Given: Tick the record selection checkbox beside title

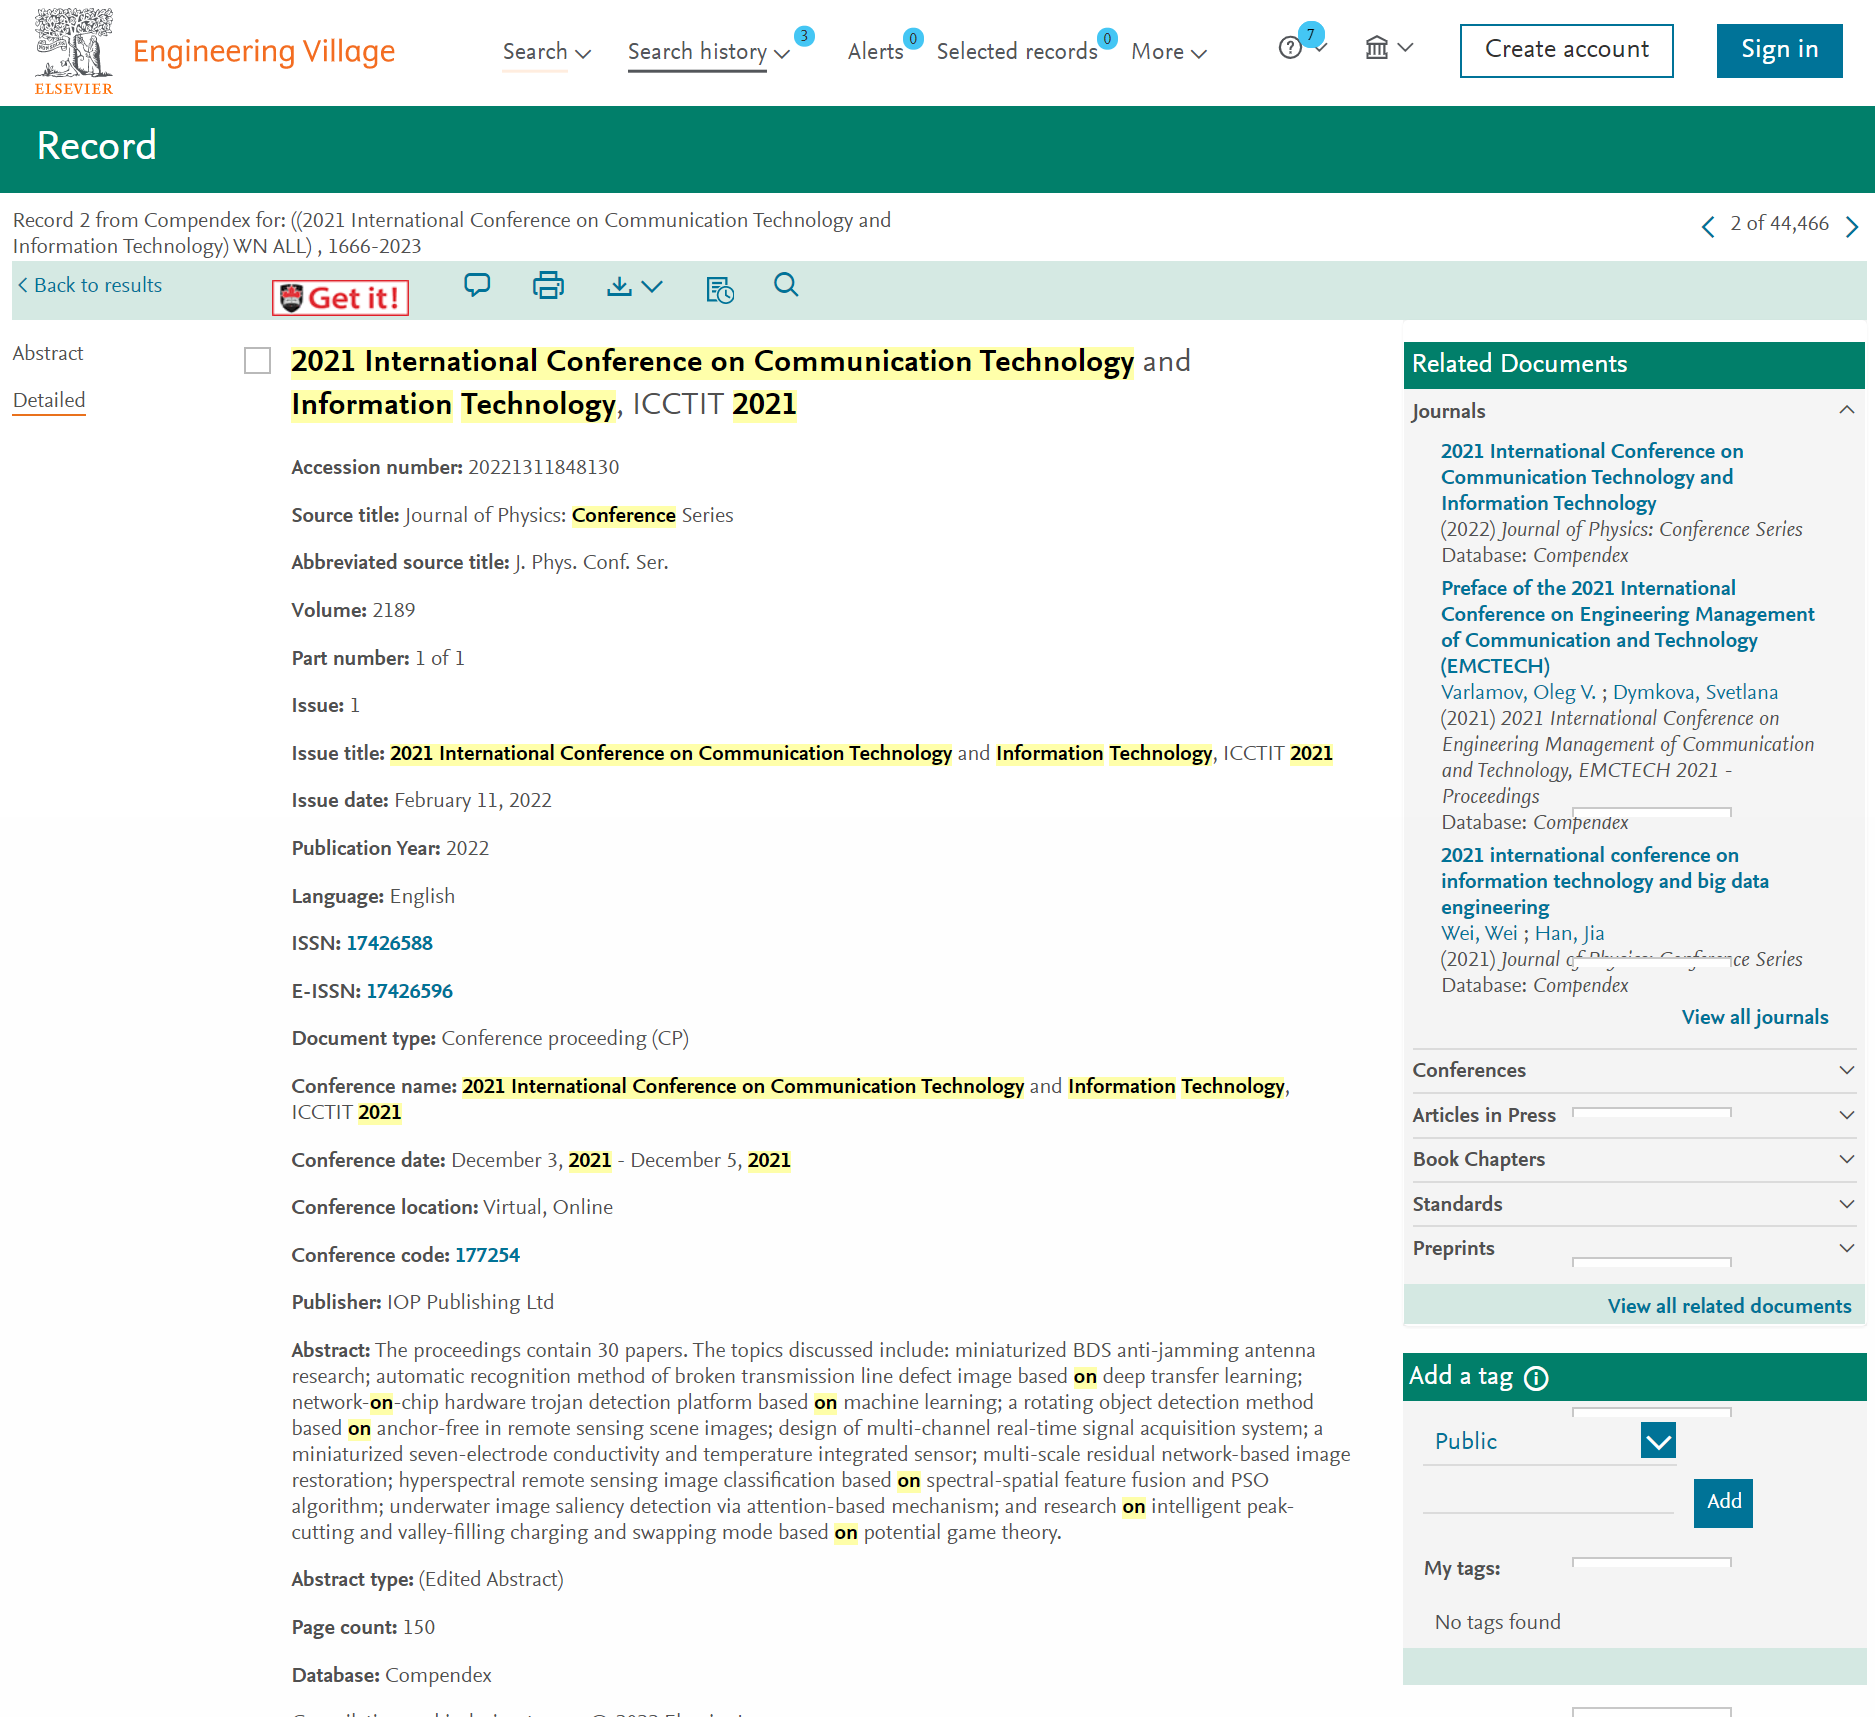Looking at the screenshot, I should pyautogui.click(x=258, y=361).
